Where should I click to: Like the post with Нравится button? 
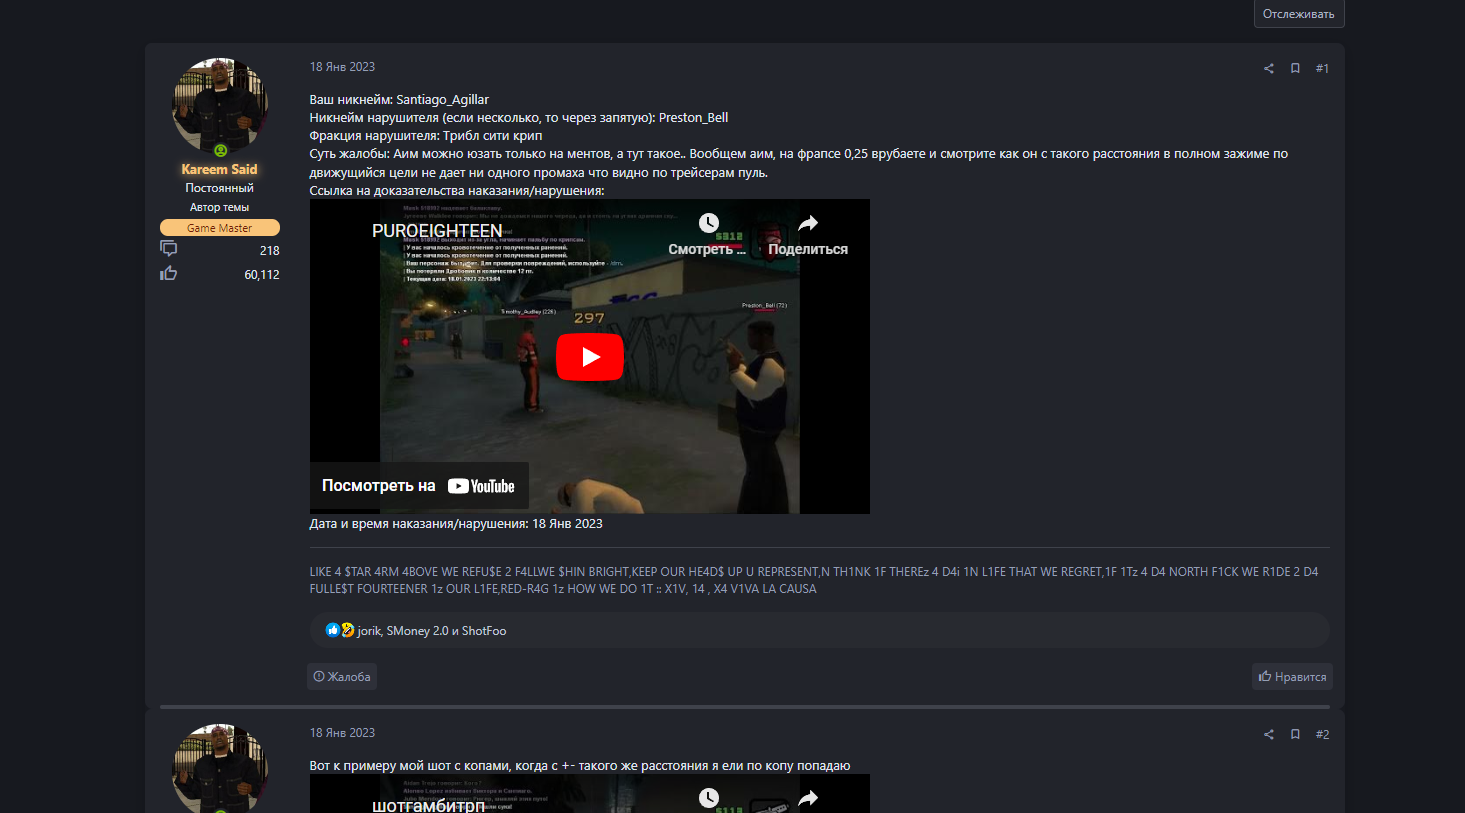pyautogui.click(x=1292, y=677)
